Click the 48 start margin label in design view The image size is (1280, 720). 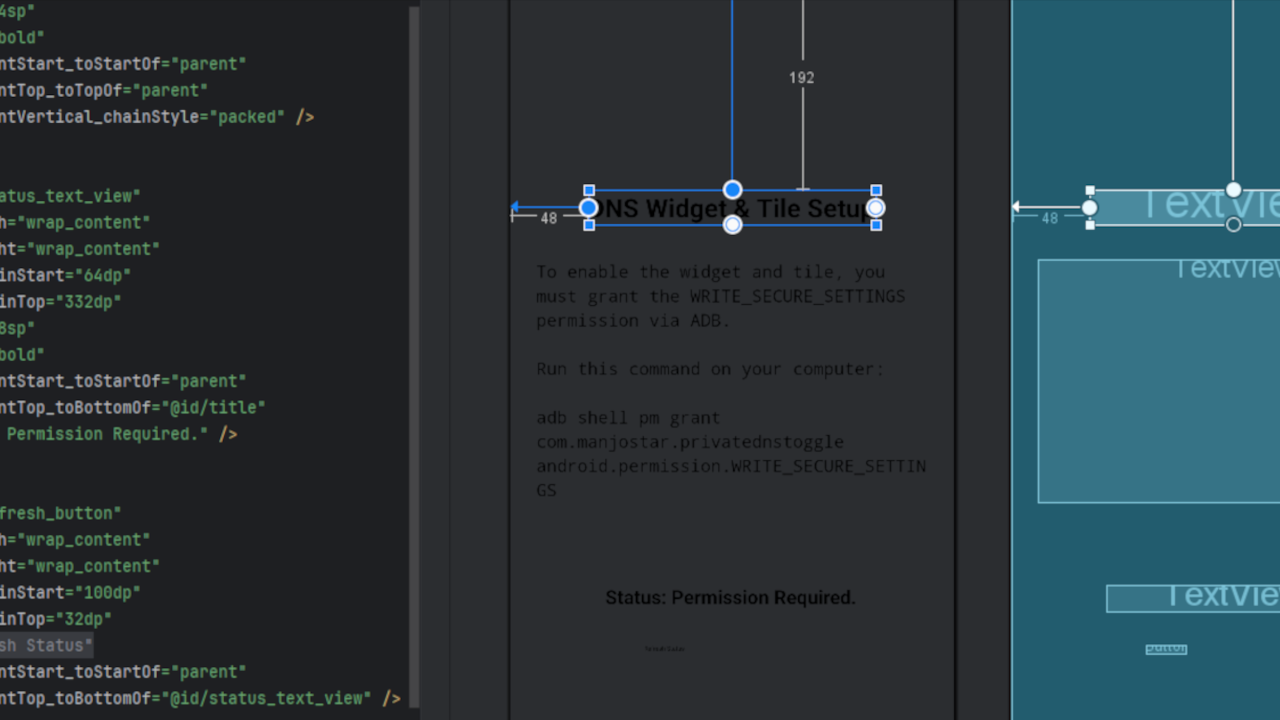548,218
